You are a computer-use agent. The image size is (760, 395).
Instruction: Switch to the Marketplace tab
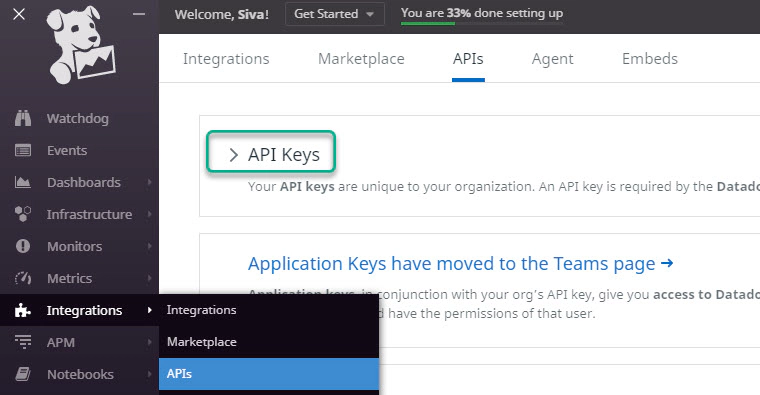click(361, 59)
